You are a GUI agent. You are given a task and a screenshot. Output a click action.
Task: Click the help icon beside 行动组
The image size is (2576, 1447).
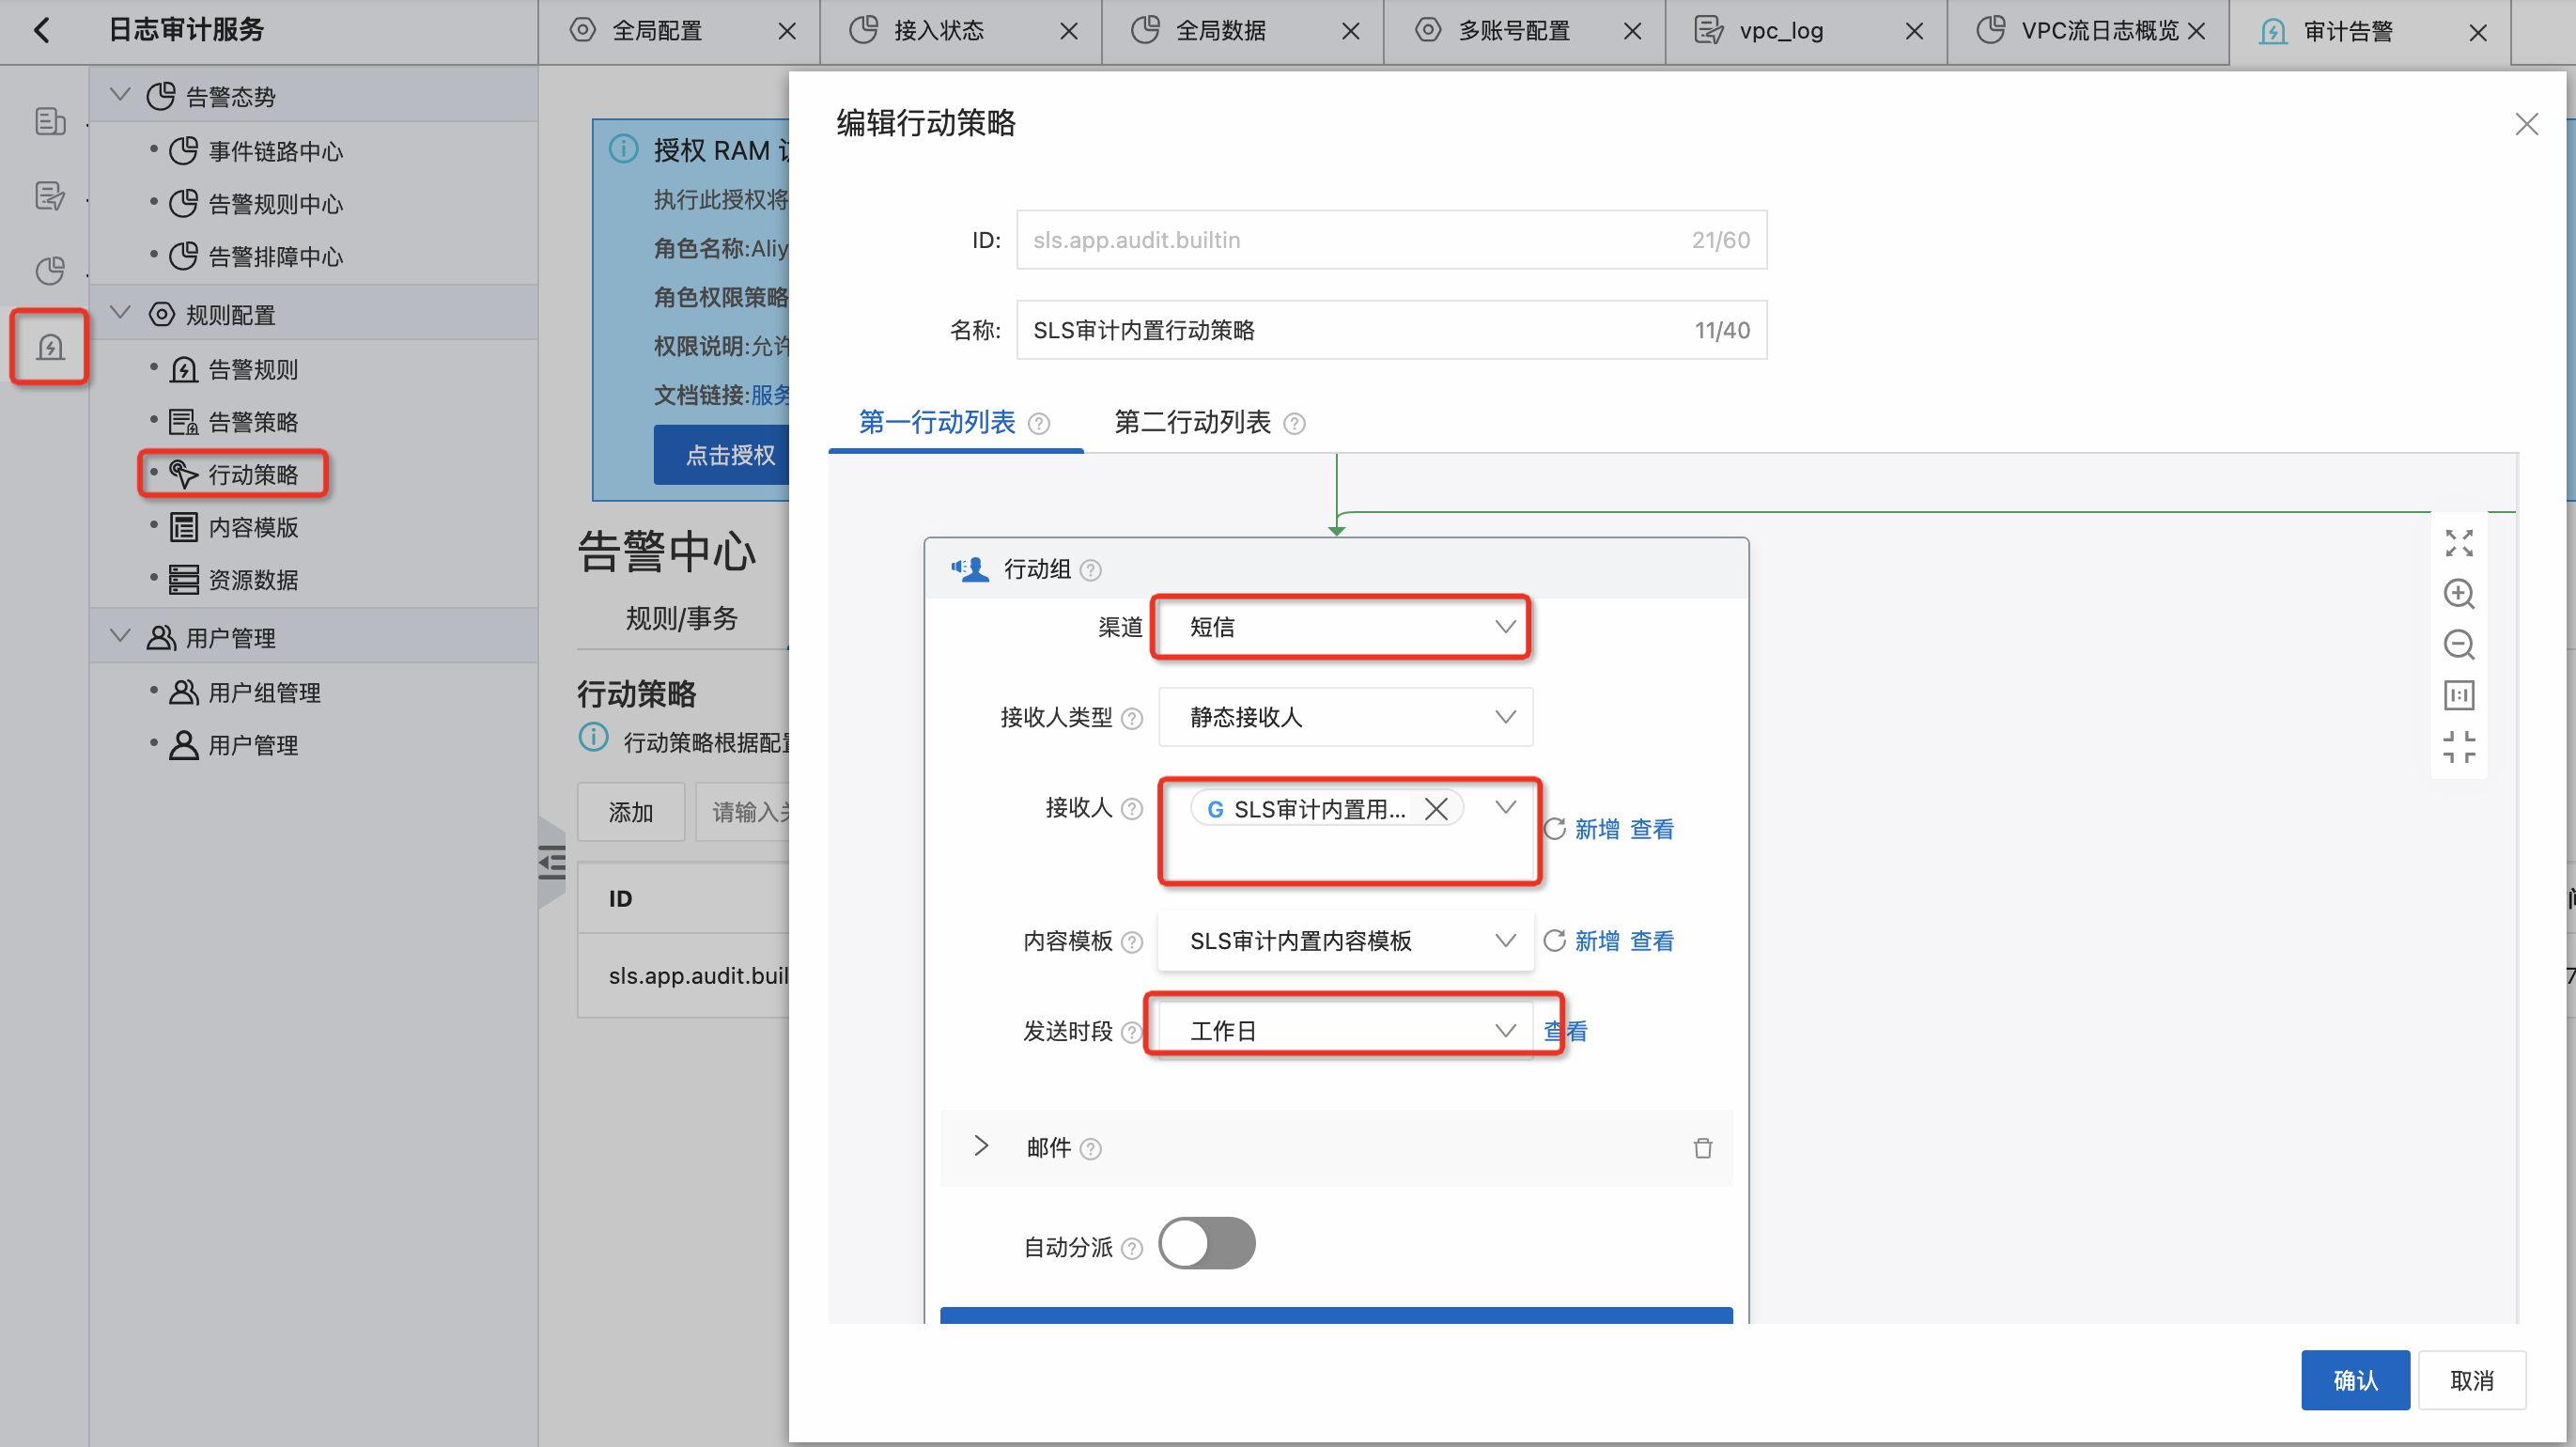(1091, 570)
